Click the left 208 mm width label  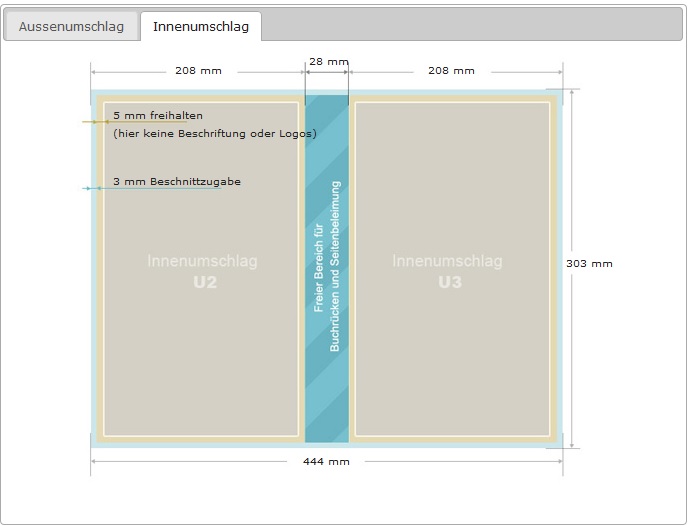pos(198,70)
